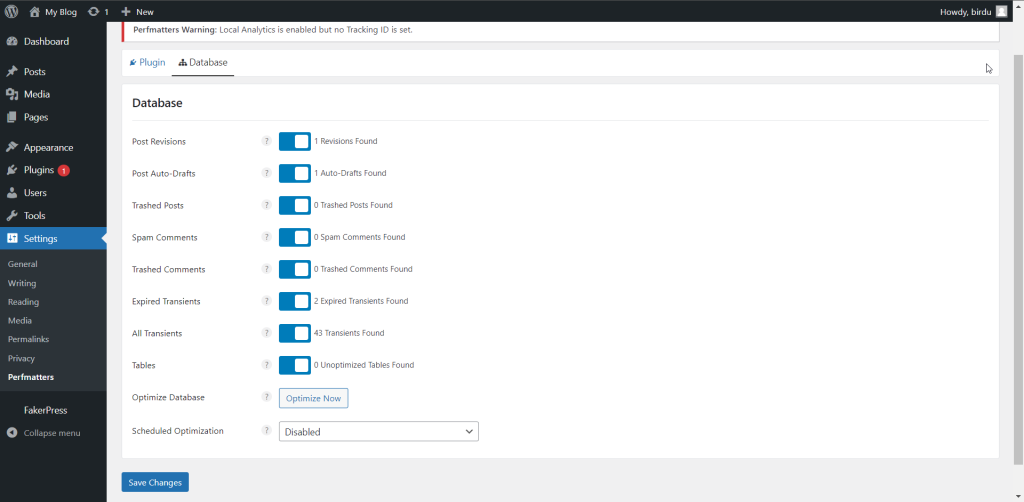Show help for Scheduled Optimization
1024x502 pixels.
[266, 430]
